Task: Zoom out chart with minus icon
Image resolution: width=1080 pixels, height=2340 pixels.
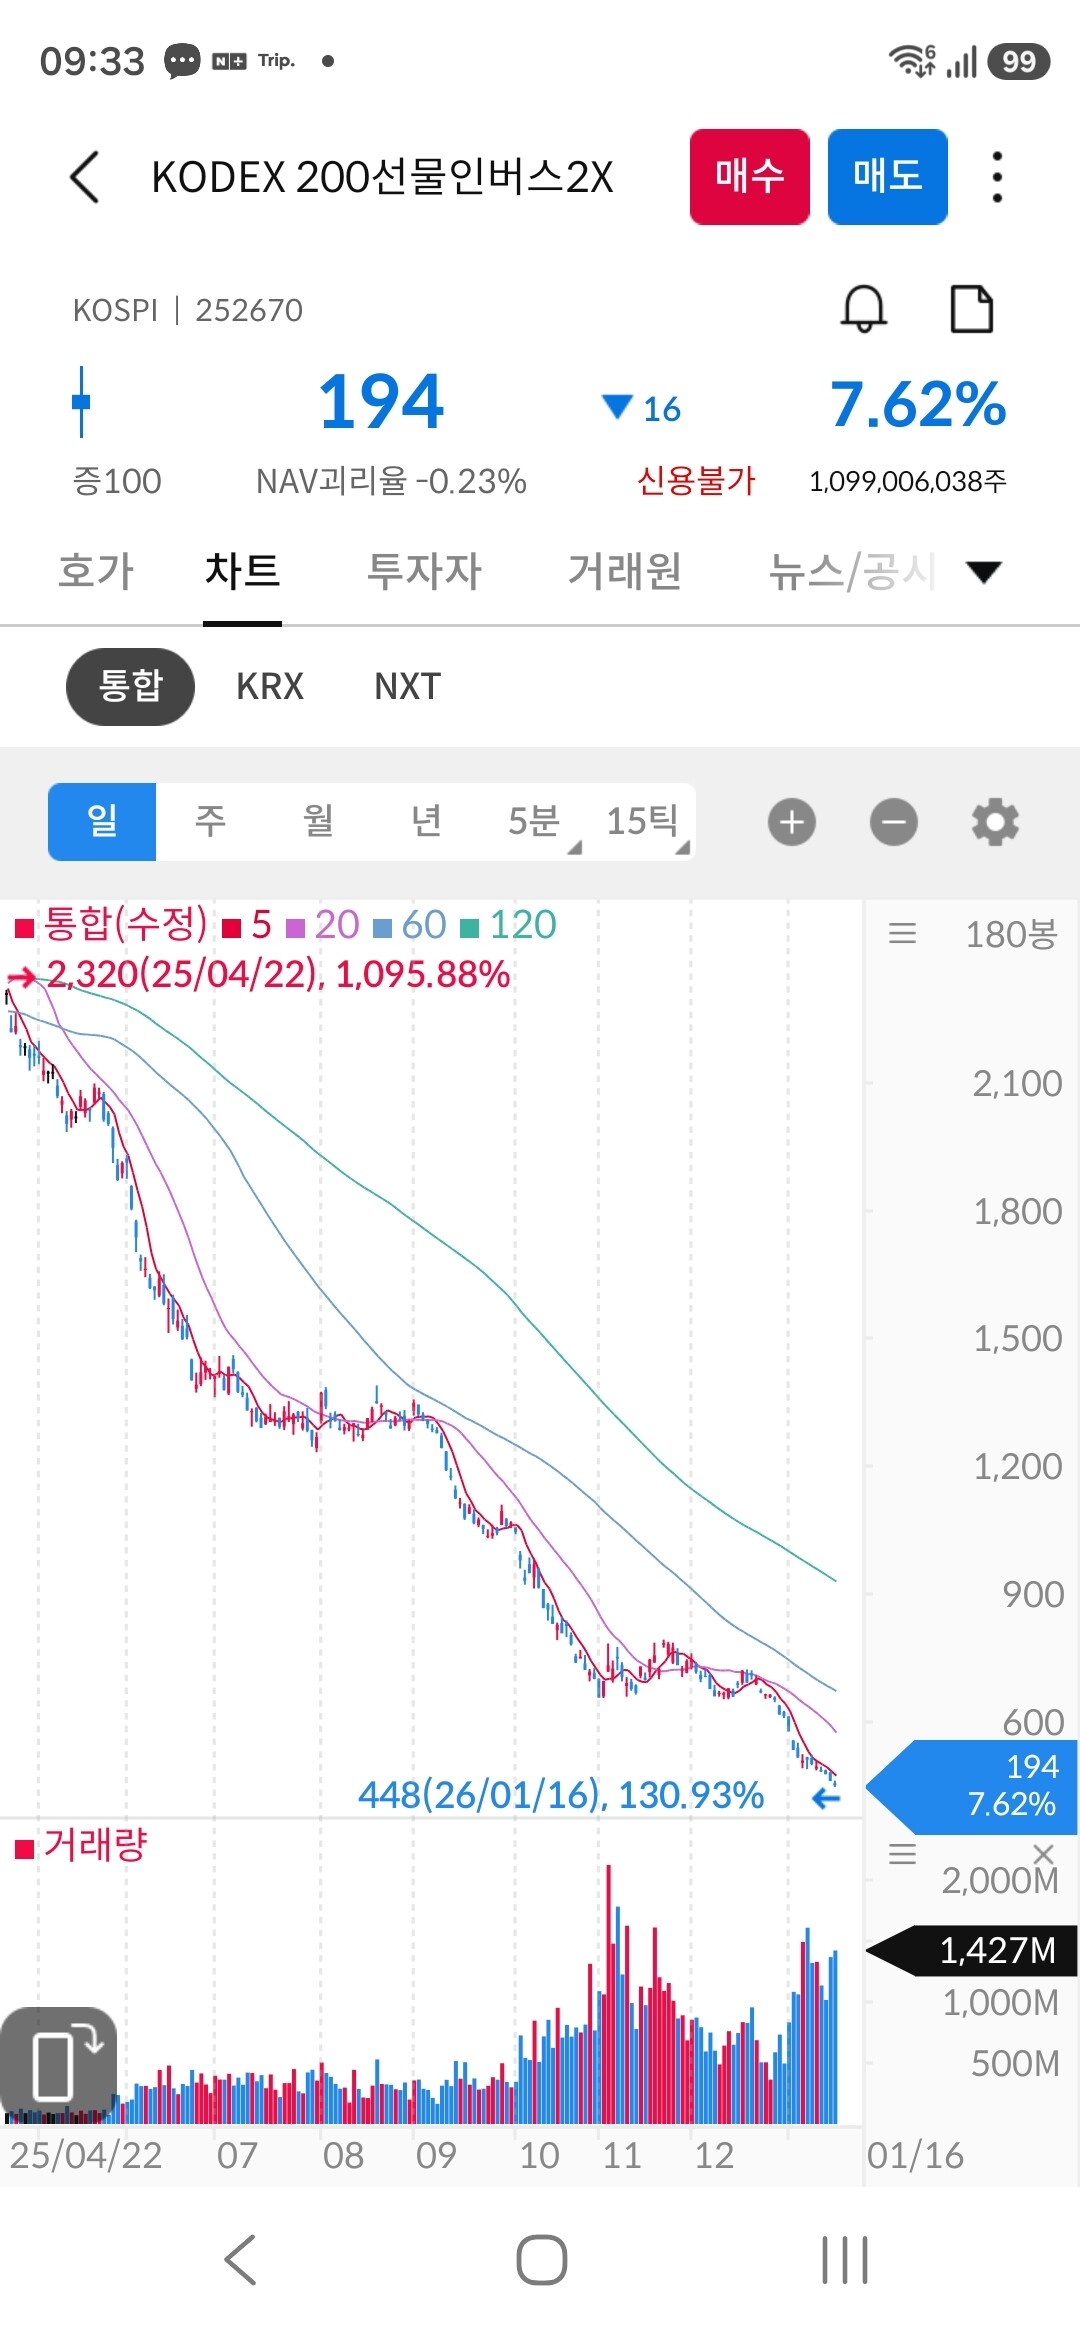Action: (x=893, y=822)
